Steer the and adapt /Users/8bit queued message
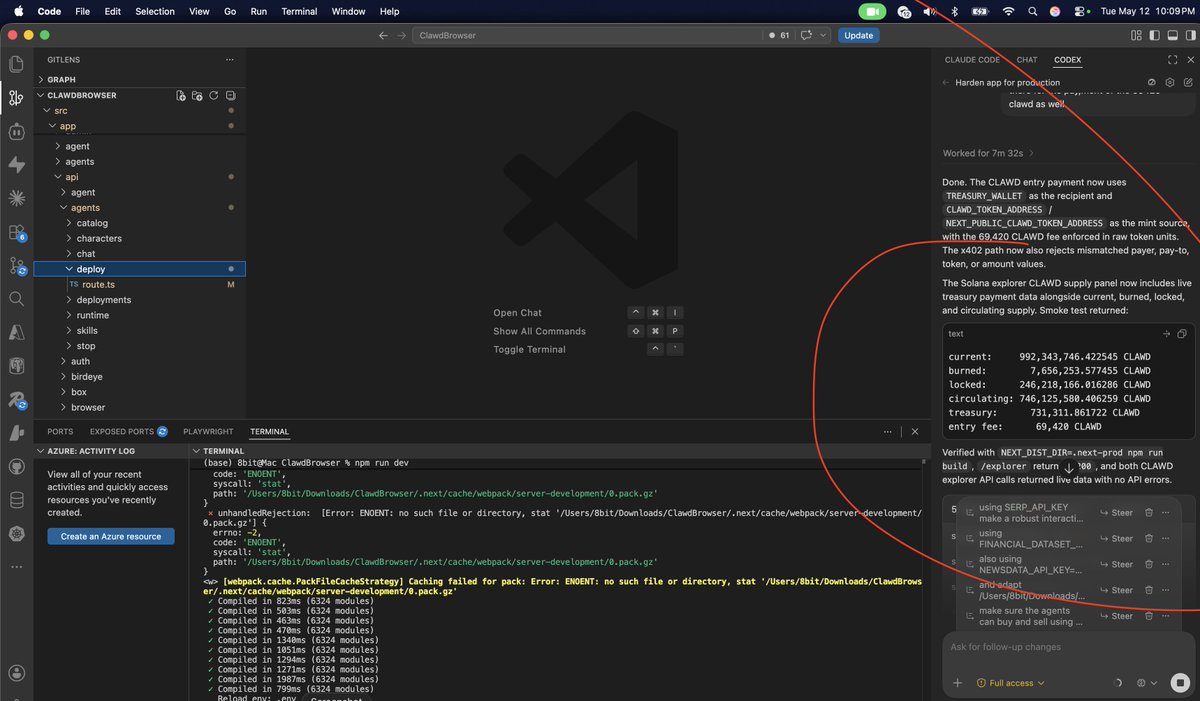The width and height of the screenshot is (1200, 701). 1116,590
